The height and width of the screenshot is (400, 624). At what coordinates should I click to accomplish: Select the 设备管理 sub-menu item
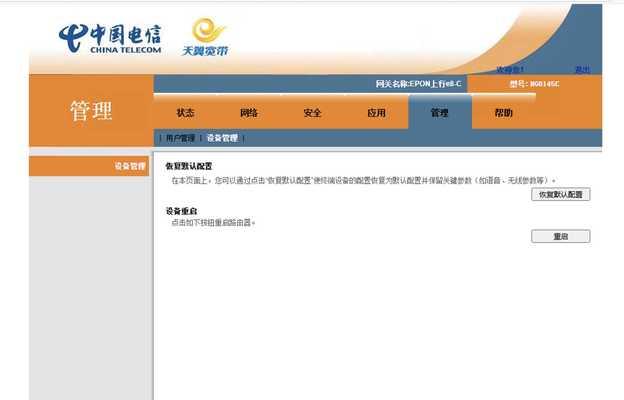coord(222,138)
